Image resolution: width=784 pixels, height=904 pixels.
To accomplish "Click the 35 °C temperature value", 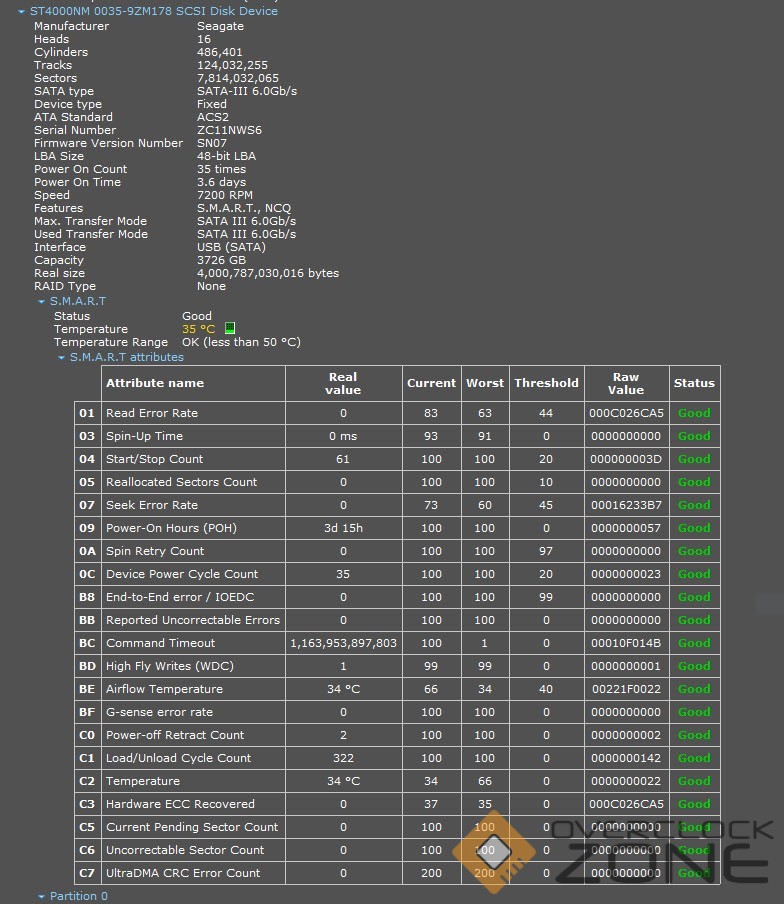I will click(x=198, y=329).
